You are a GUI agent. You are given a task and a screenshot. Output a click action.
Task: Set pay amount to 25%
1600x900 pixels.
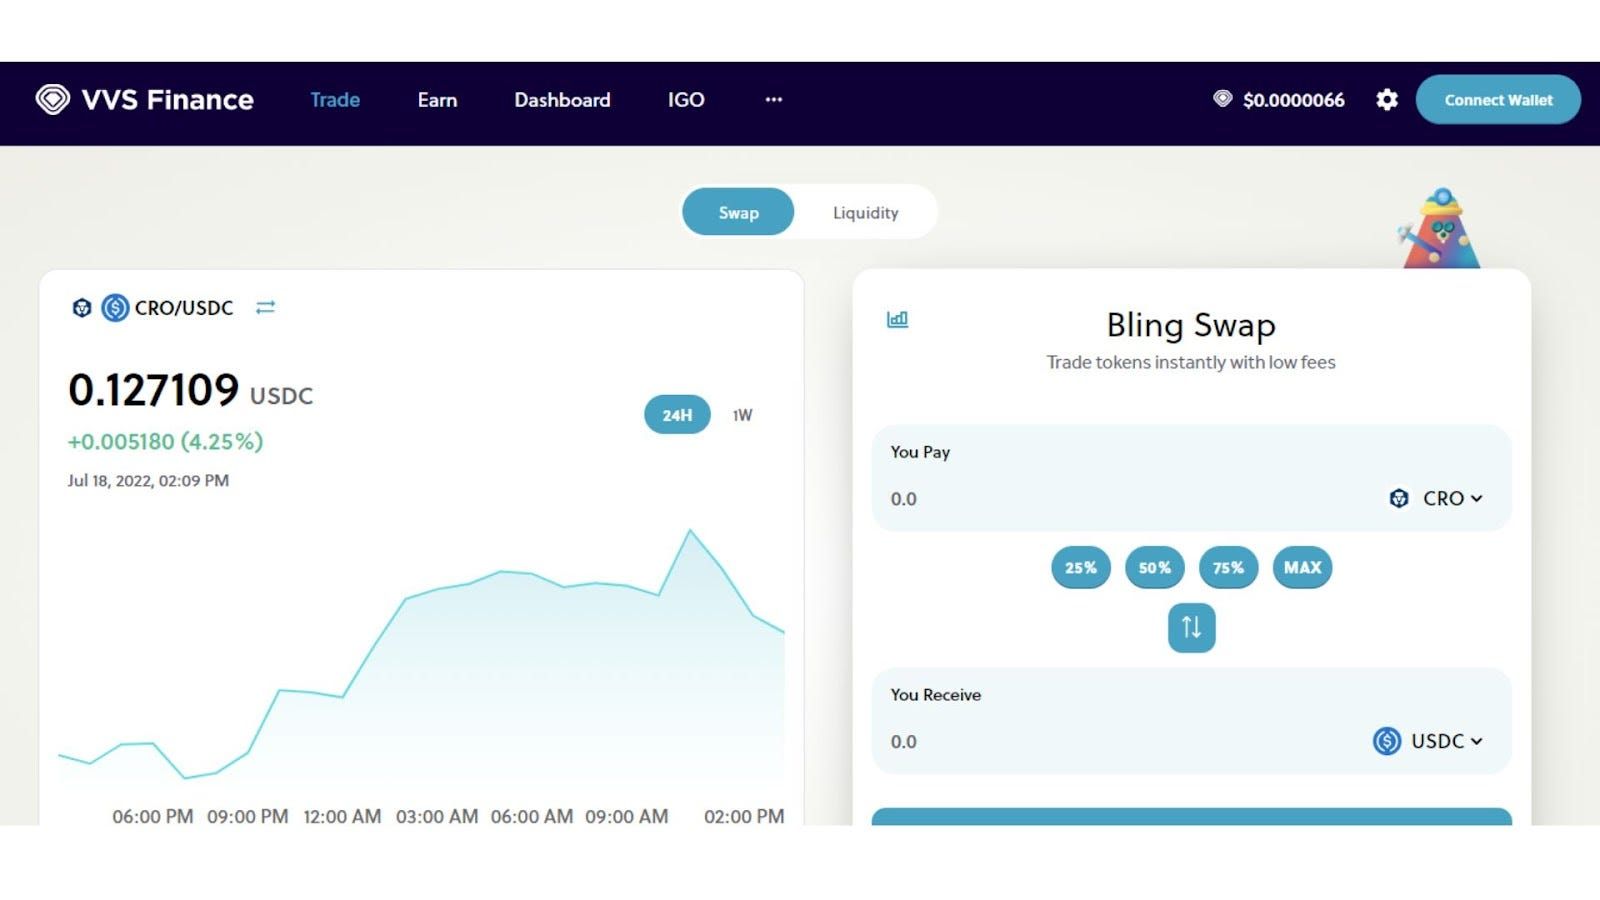click(x=1081, y=567)
